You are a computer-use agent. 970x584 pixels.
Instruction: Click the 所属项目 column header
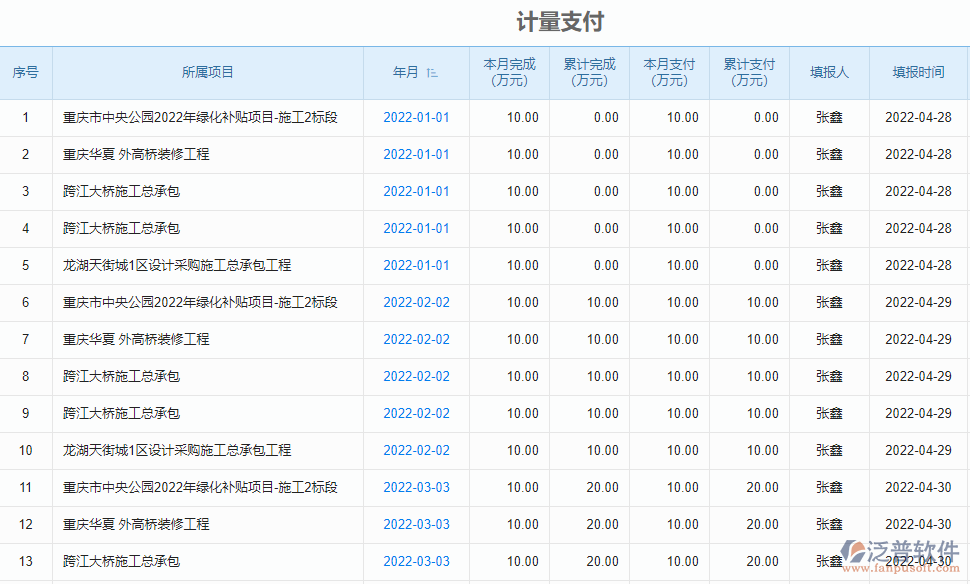[x=208, y=73]
